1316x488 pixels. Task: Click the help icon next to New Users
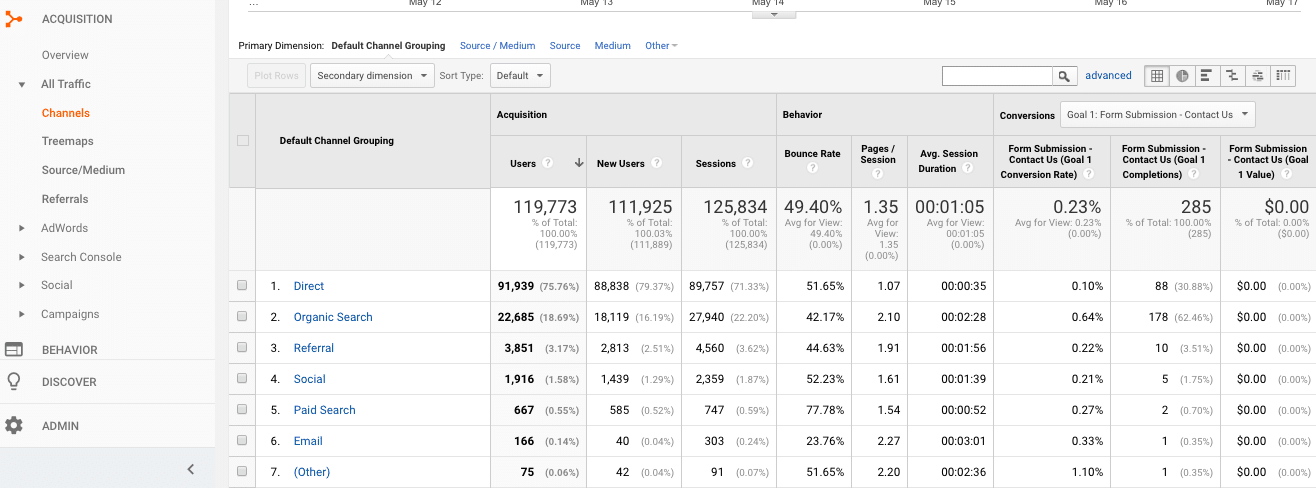point(656,163)
